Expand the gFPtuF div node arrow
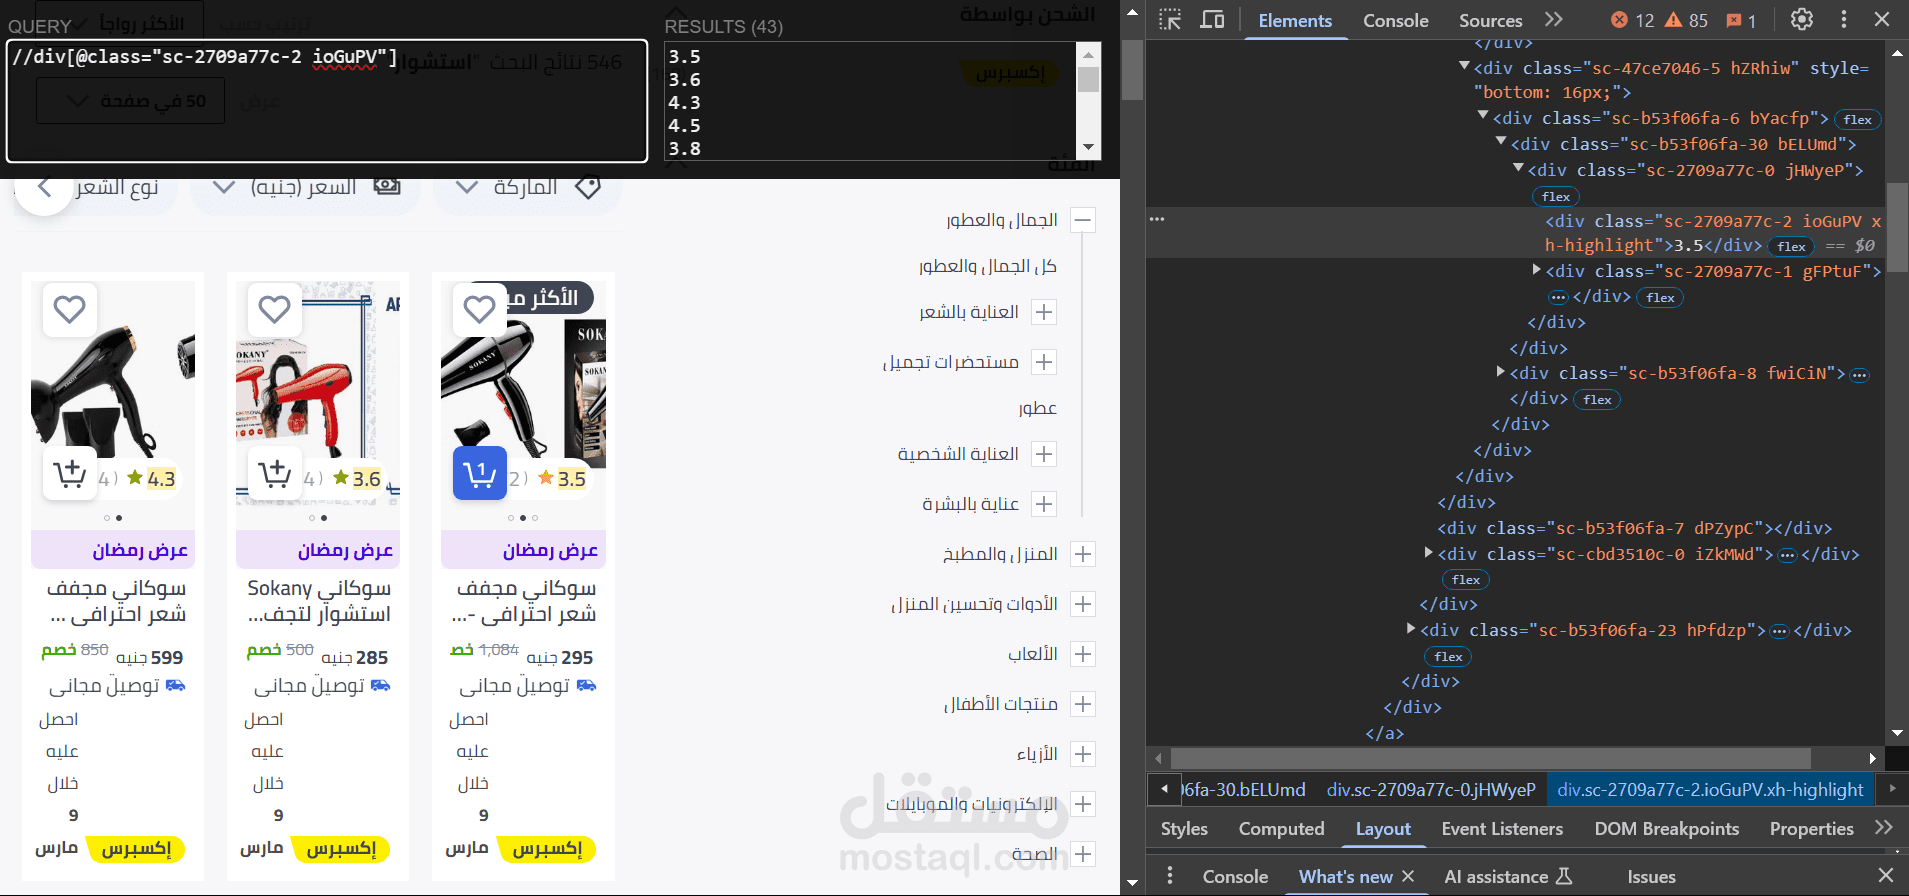This screenshot has height=896, width=1909. click(x=1536, y=270)
